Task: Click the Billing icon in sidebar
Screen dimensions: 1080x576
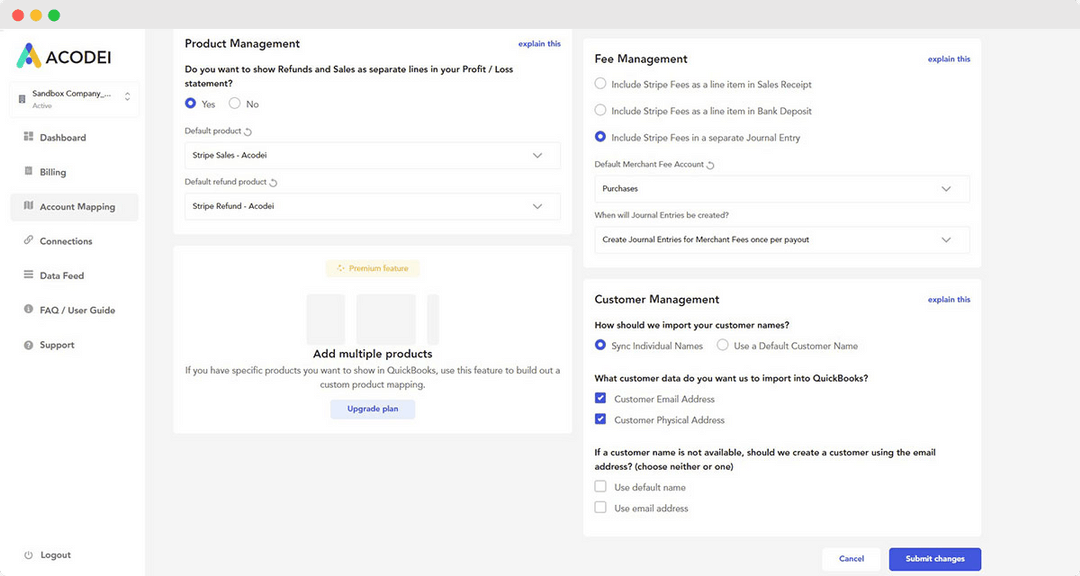Action: pos(29,172)
